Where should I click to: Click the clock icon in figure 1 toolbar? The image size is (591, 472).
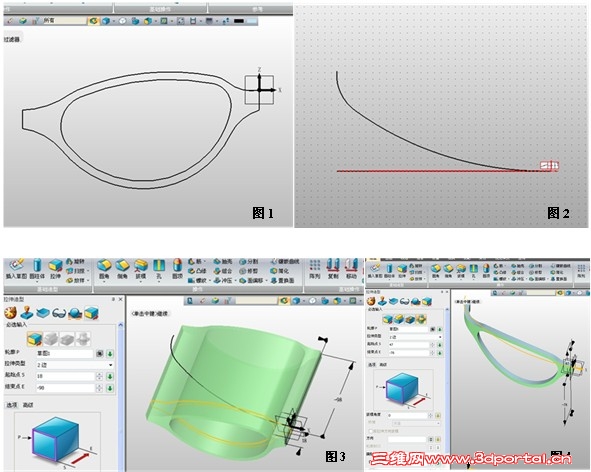point(122,21)
